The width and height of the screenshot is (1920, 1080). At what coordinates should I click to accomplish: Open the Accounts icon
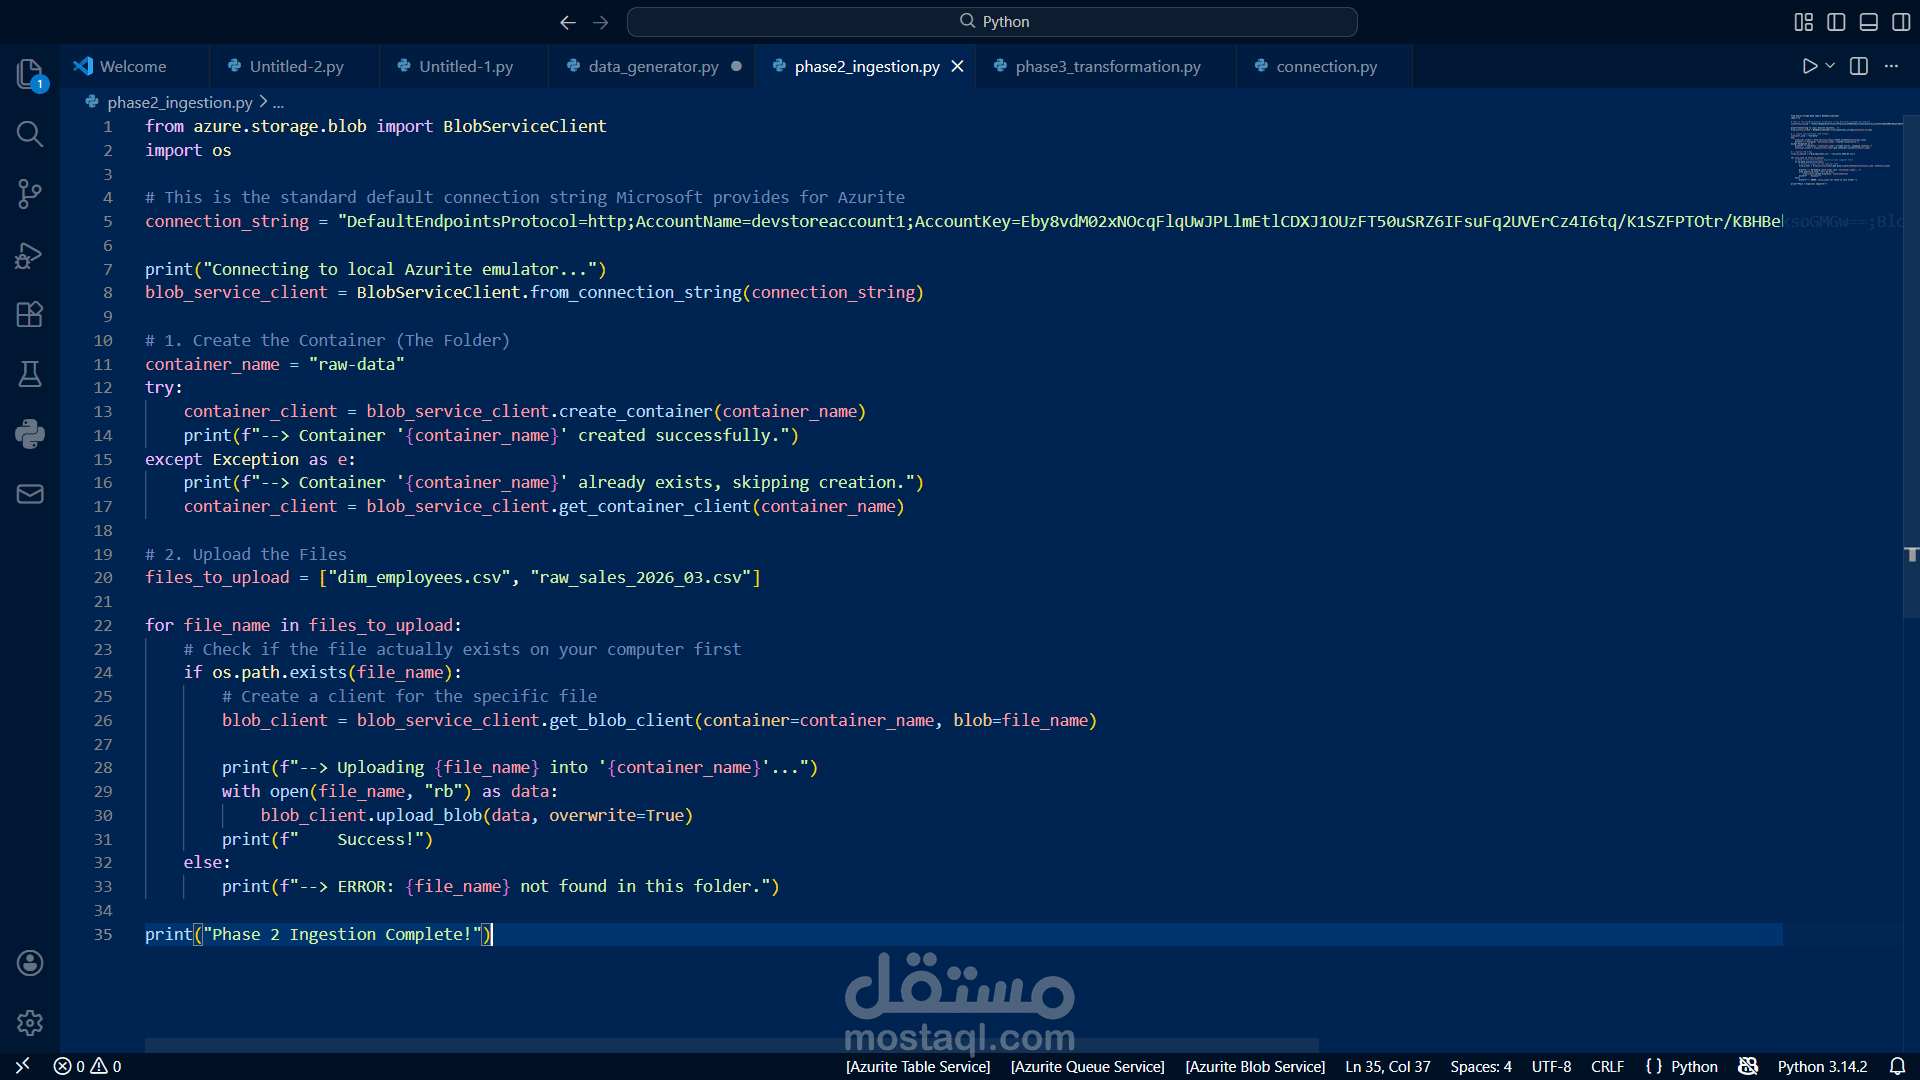tap(30, 963)
